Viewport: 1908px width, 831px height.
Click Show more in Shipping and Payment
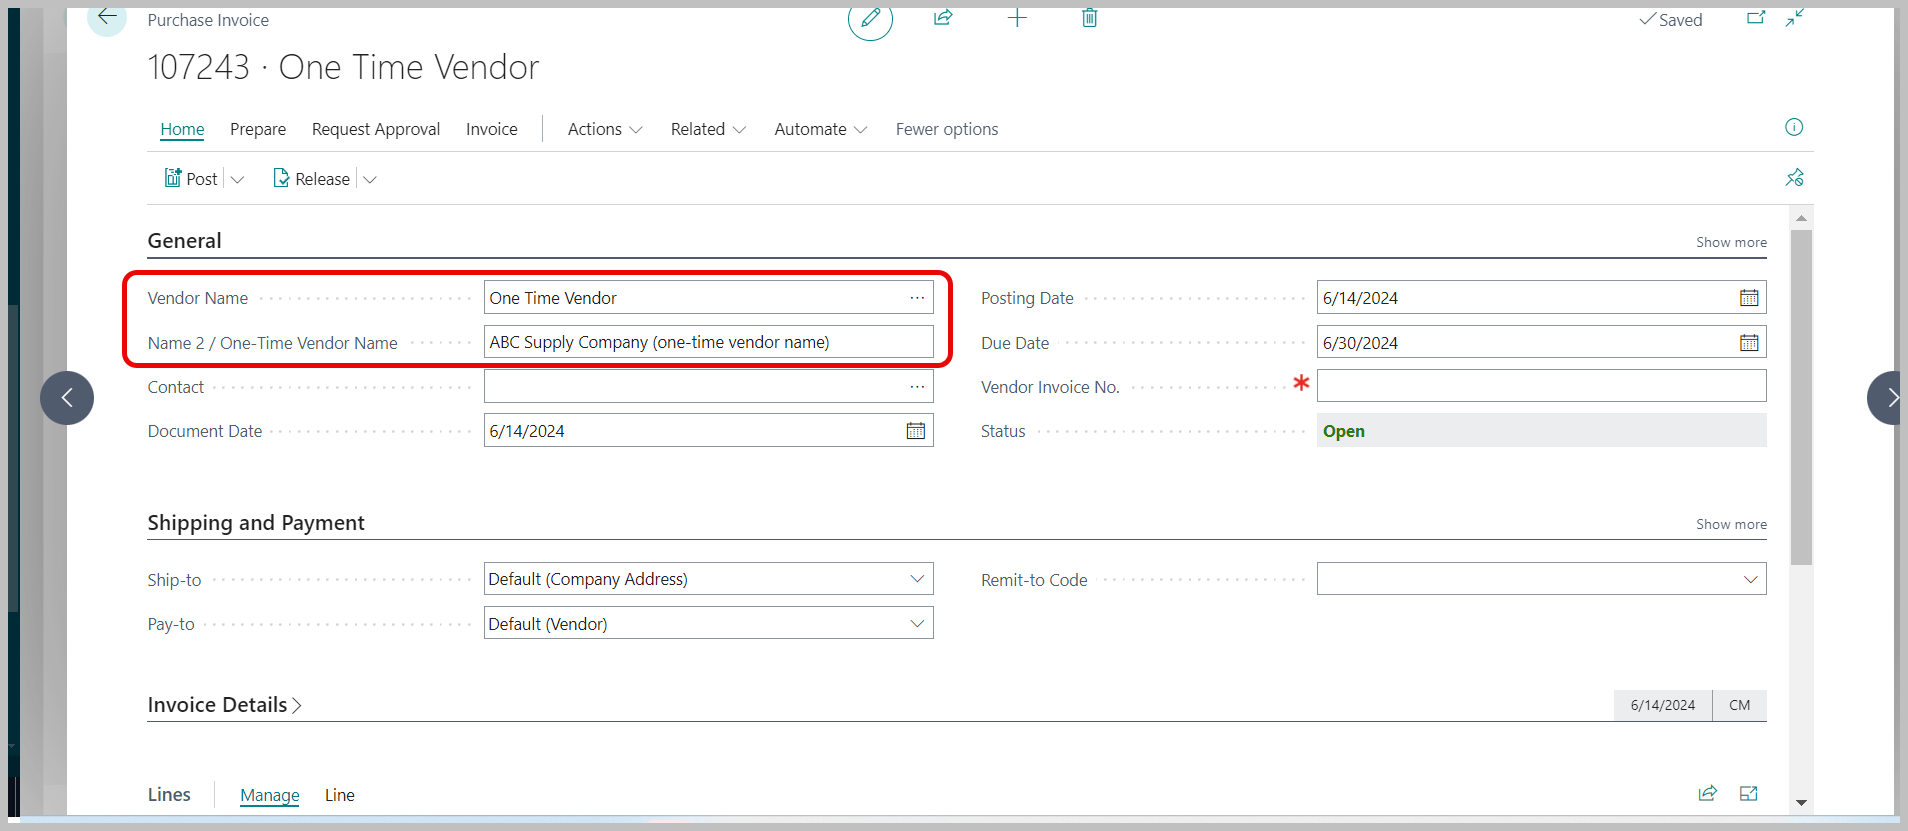click(1731, 524)
